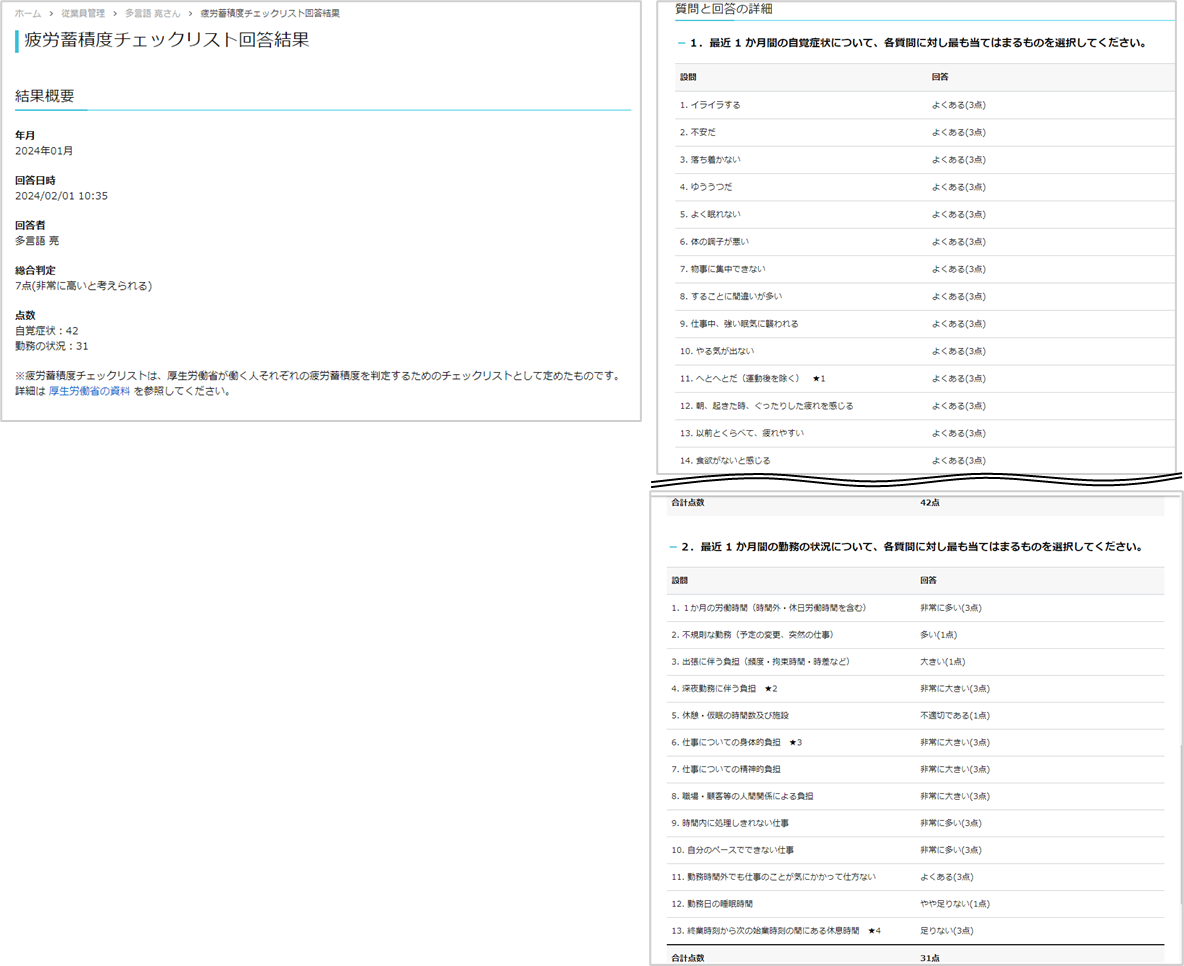Click row 13. 以前とくらべて、疲れやすい
Screen dimensions: 1184x966
coord(926,433)
